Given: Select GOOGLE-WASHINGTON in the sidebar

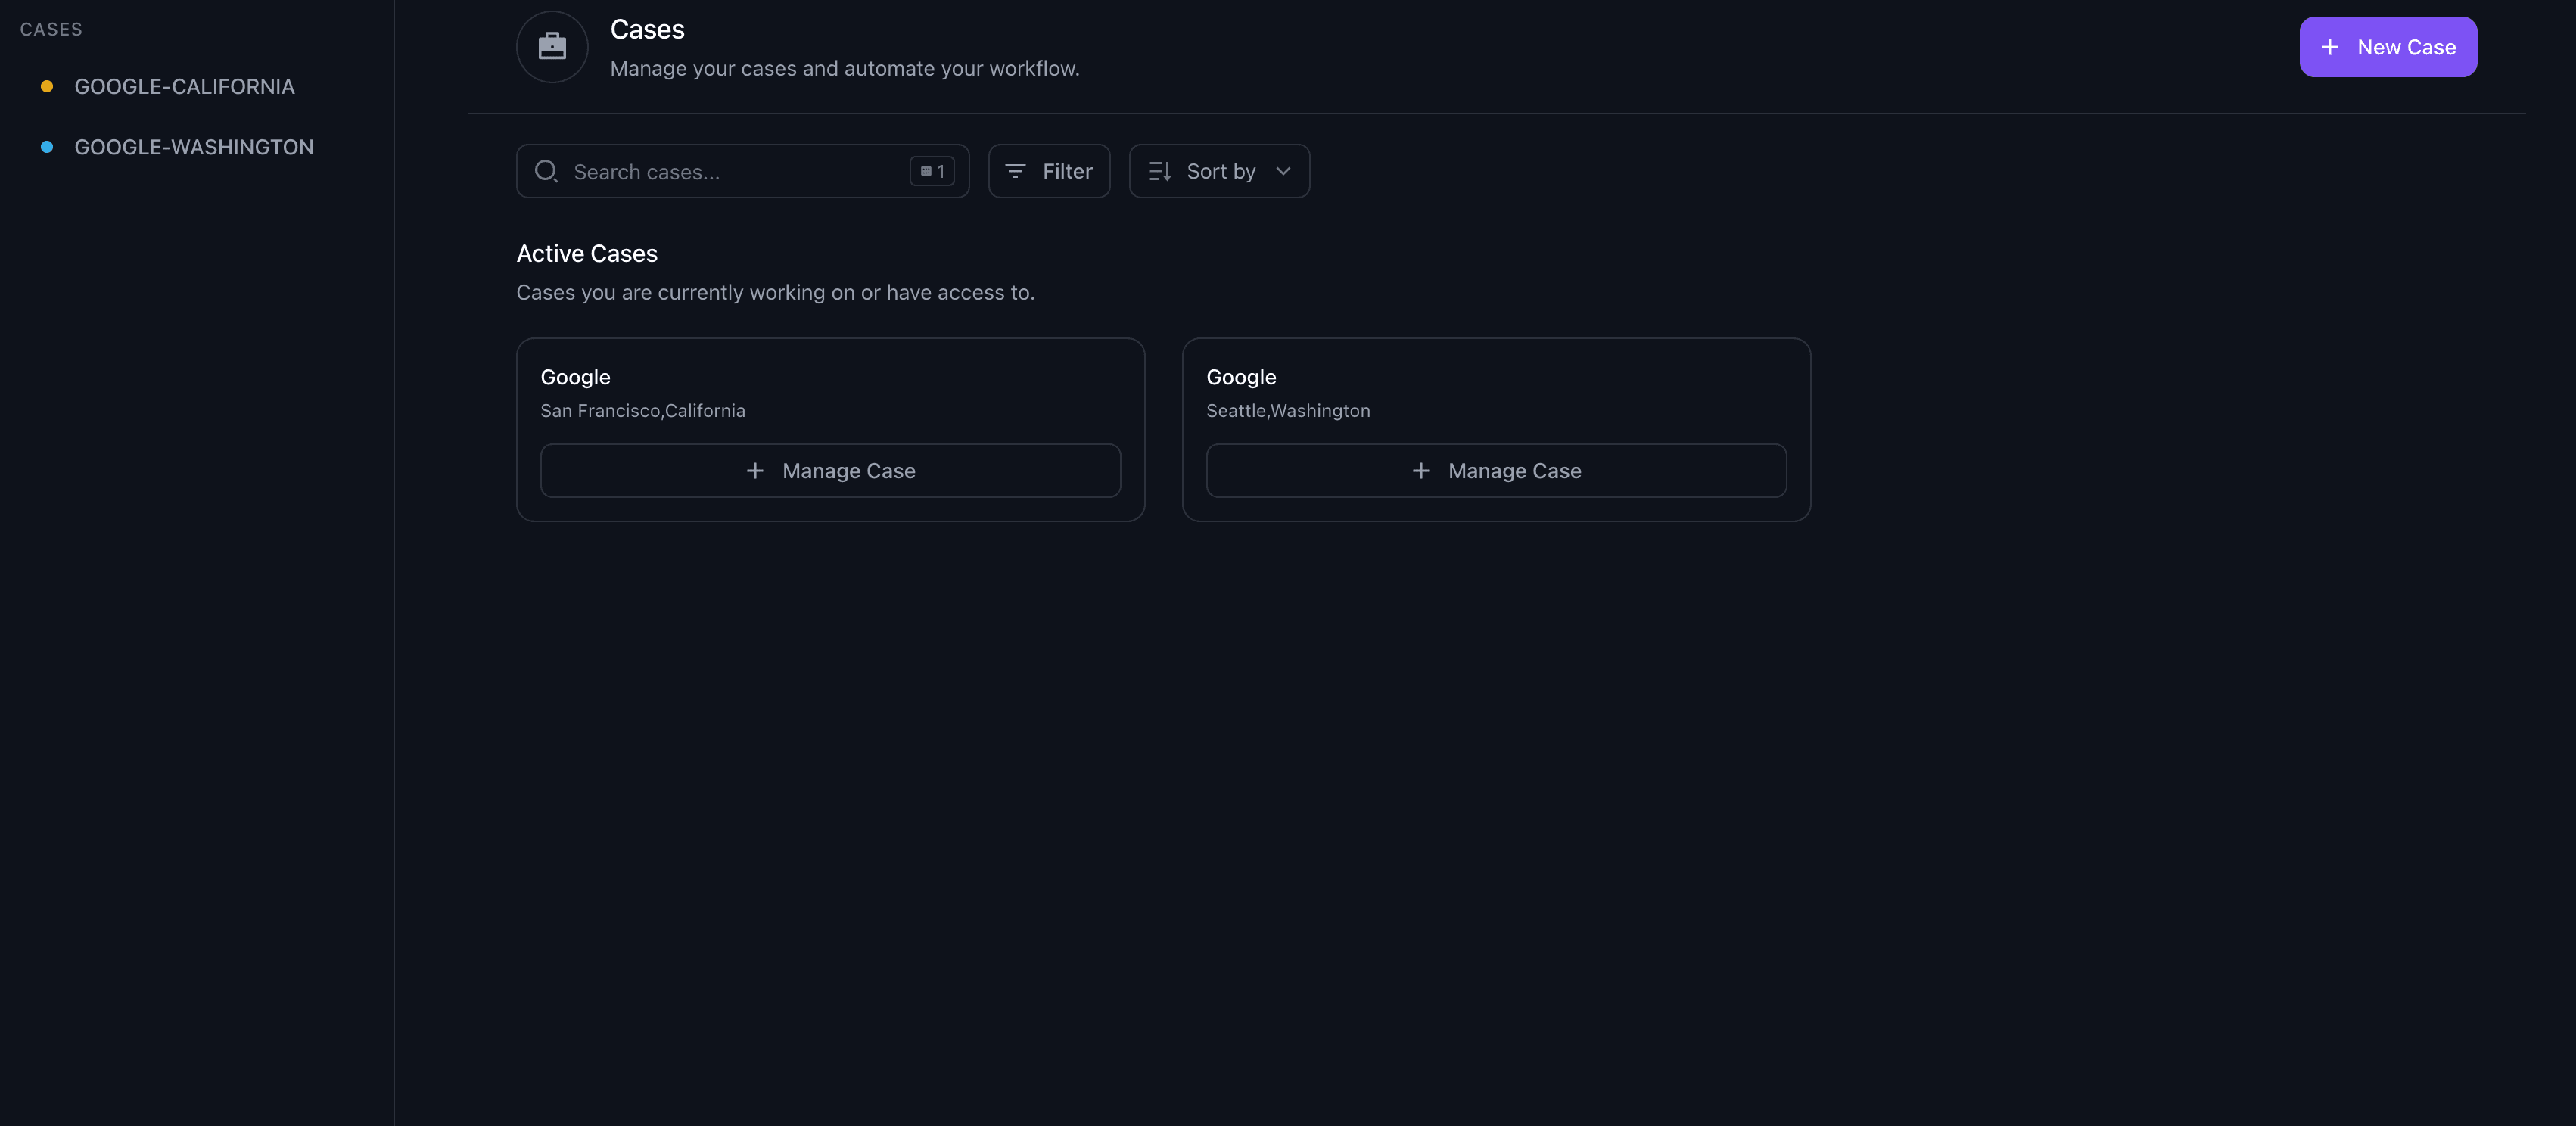Looking at the screenshot, I should tap(193, 146).
